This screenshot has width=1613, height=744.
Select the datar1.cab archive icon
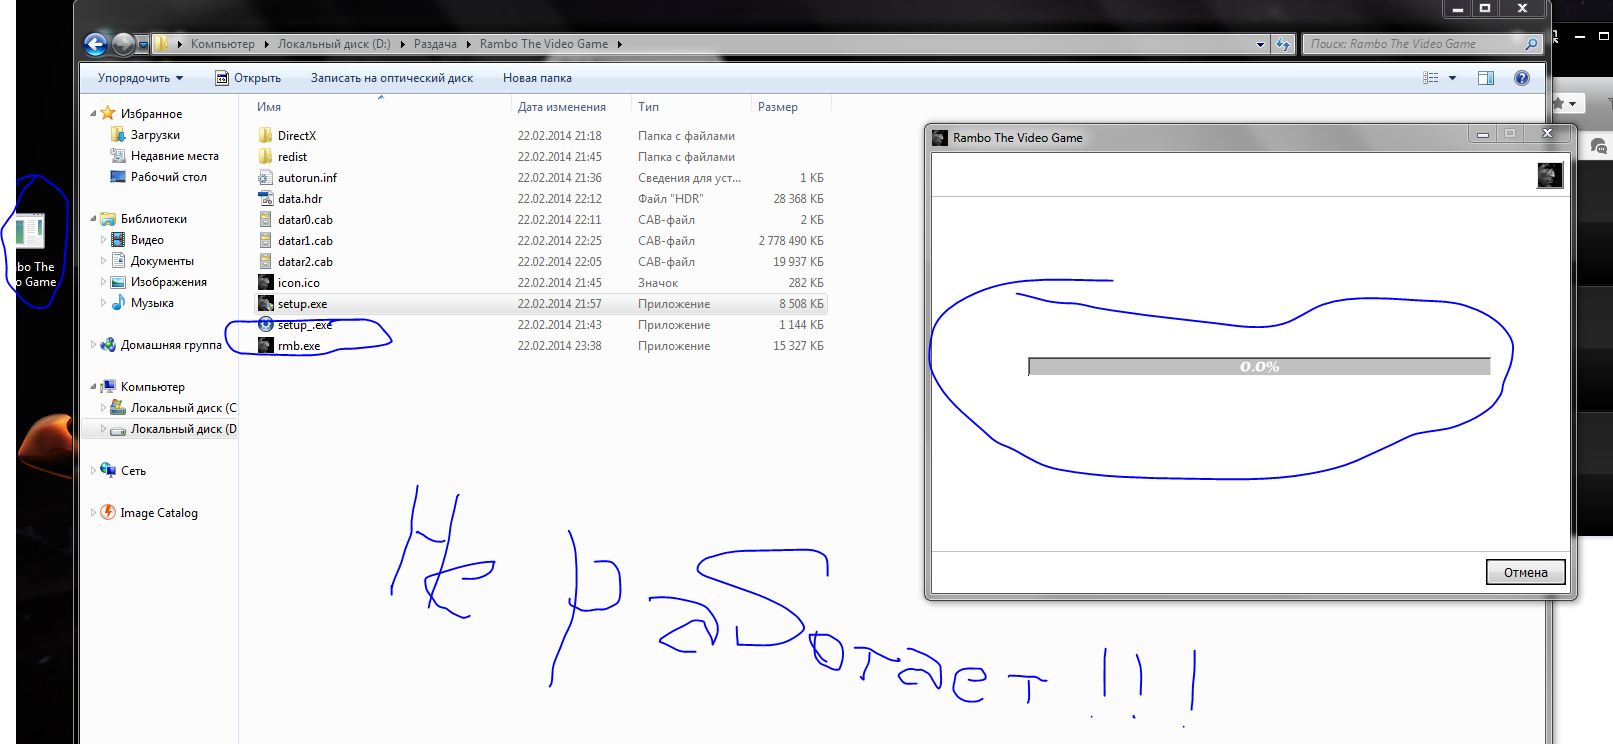click(265, 240)
